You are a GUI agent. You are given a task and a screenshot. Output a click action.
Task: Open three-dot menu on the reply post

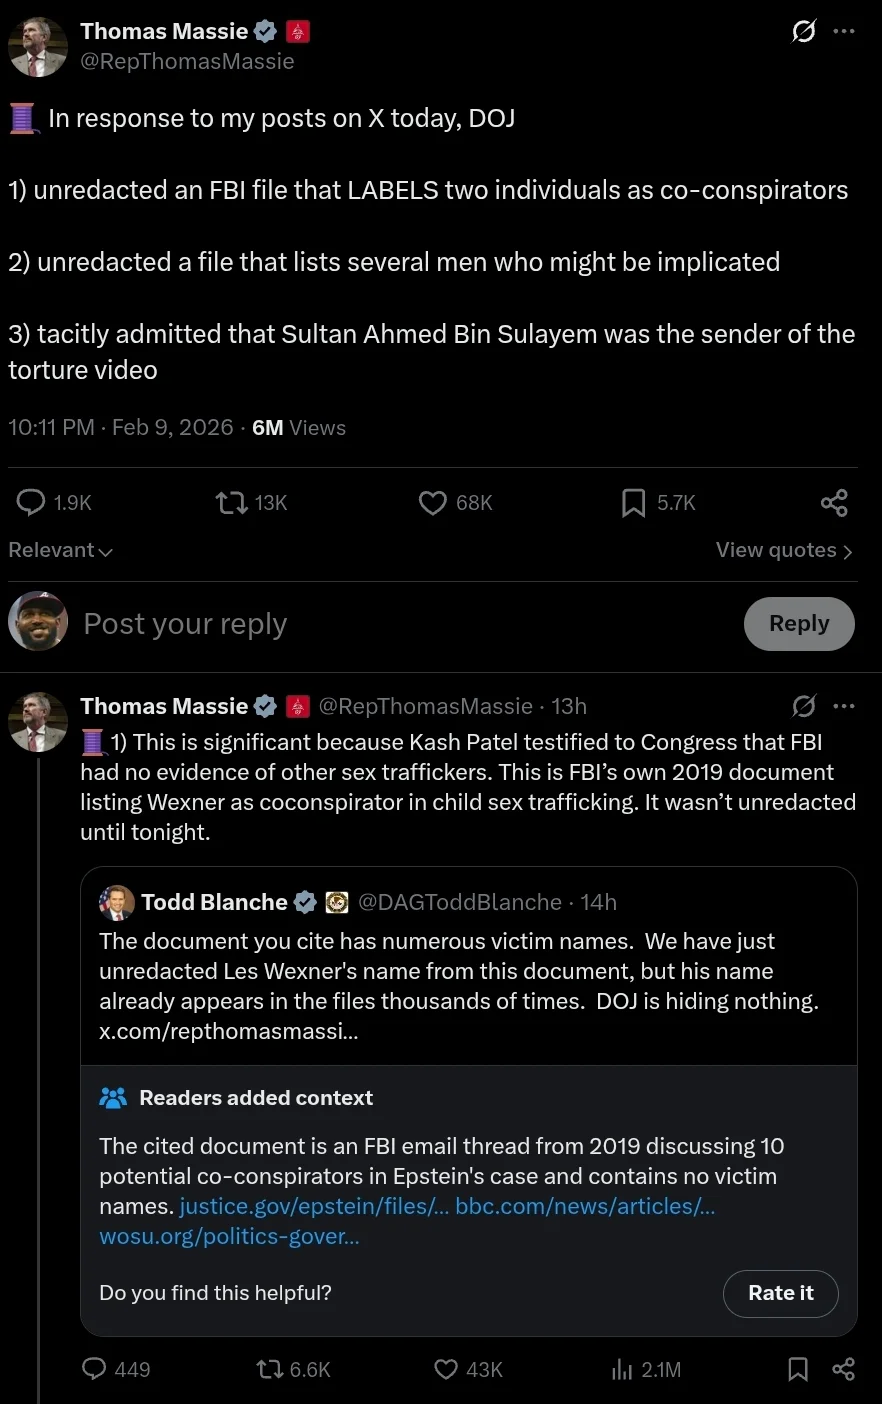[844, 706]
